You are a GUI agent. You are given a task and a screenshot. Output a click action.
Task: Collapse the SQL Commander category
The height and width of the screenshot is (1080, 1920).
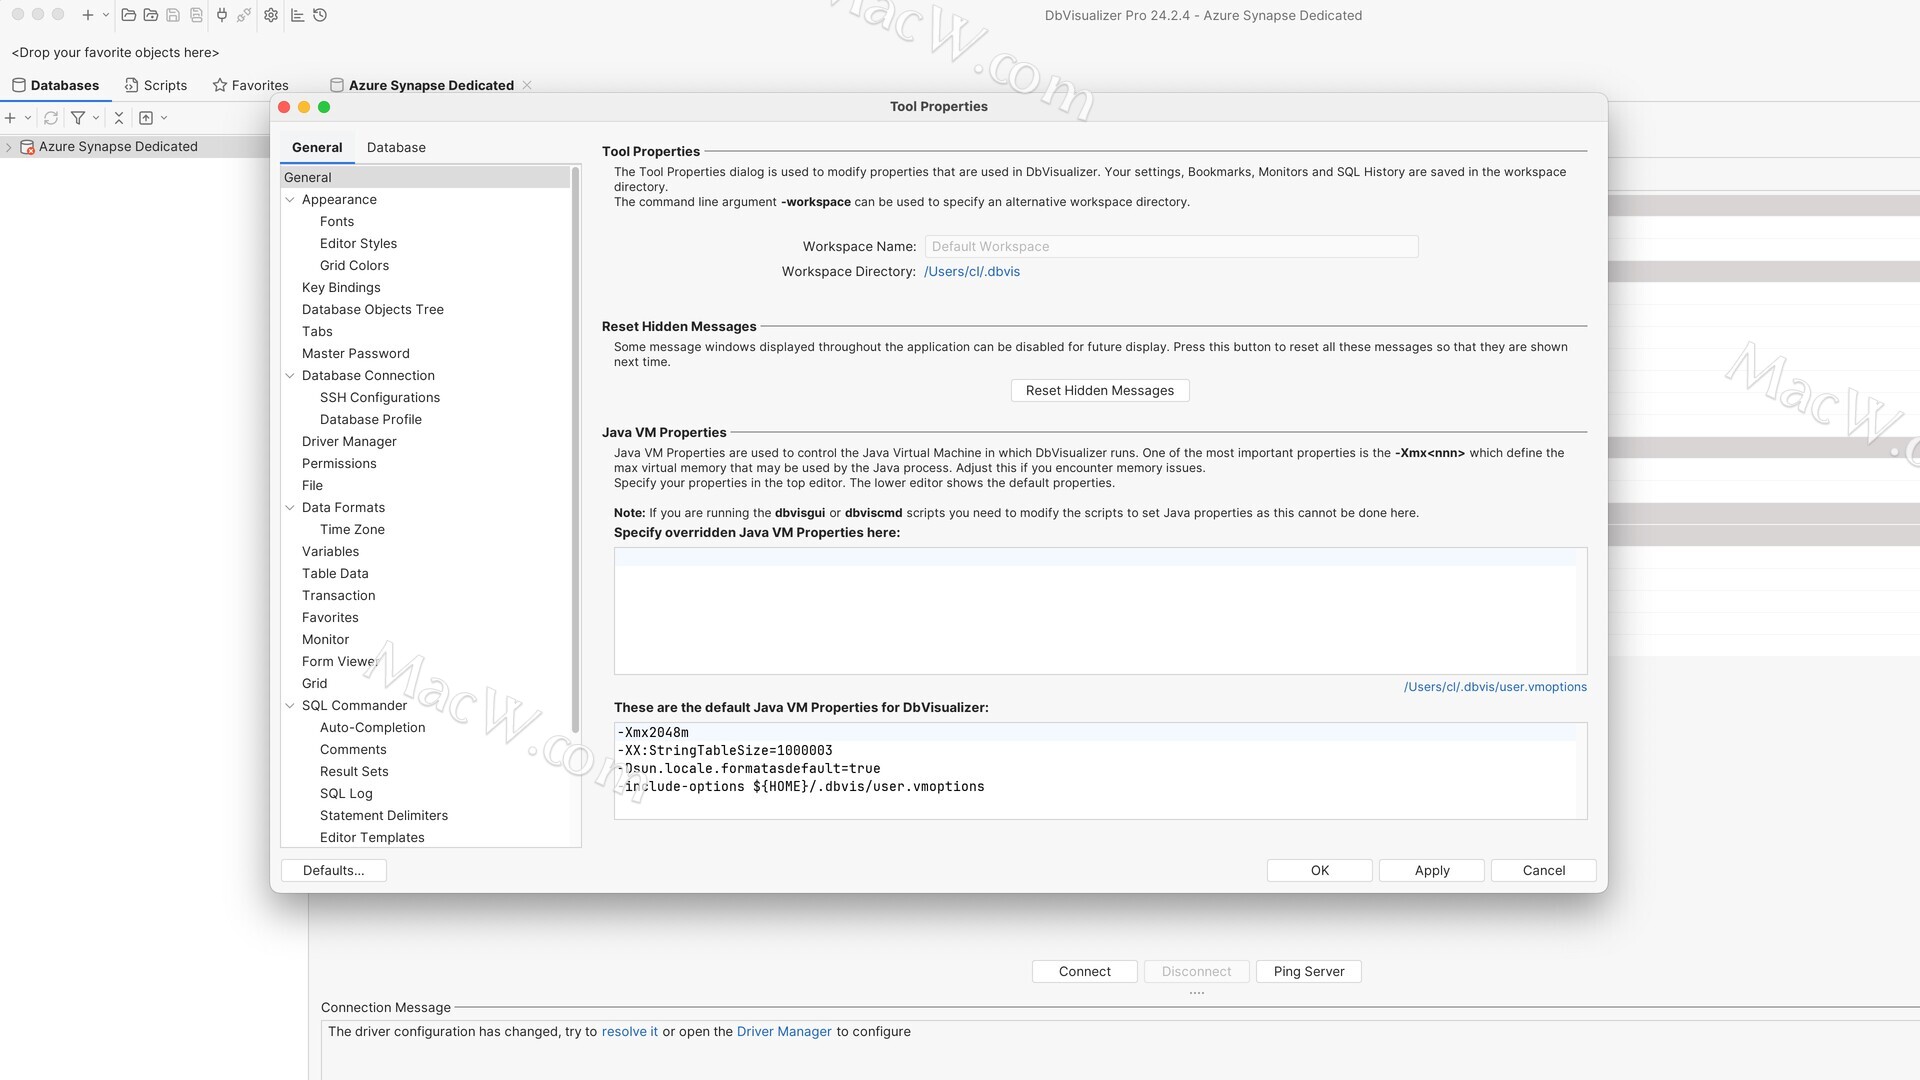290,706
